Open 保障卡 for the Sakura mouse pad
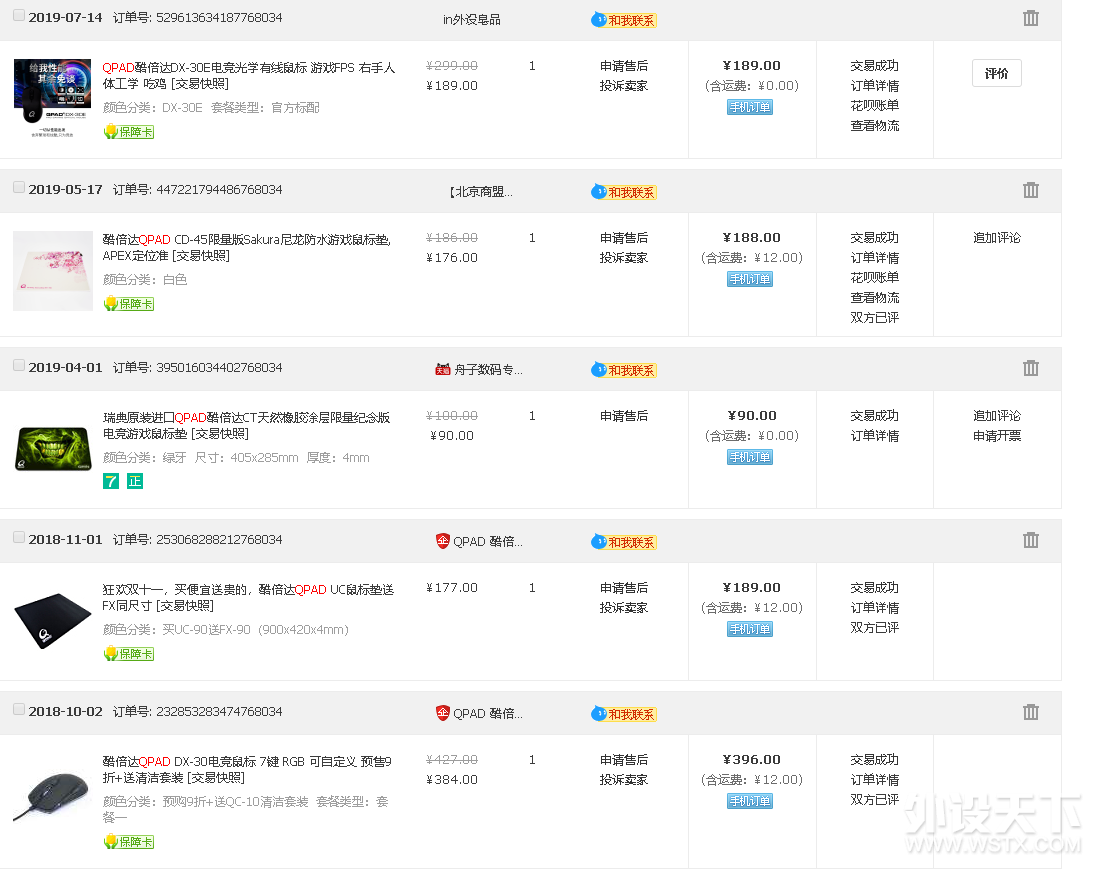The image size is (1100, 872). pos(128,303)
